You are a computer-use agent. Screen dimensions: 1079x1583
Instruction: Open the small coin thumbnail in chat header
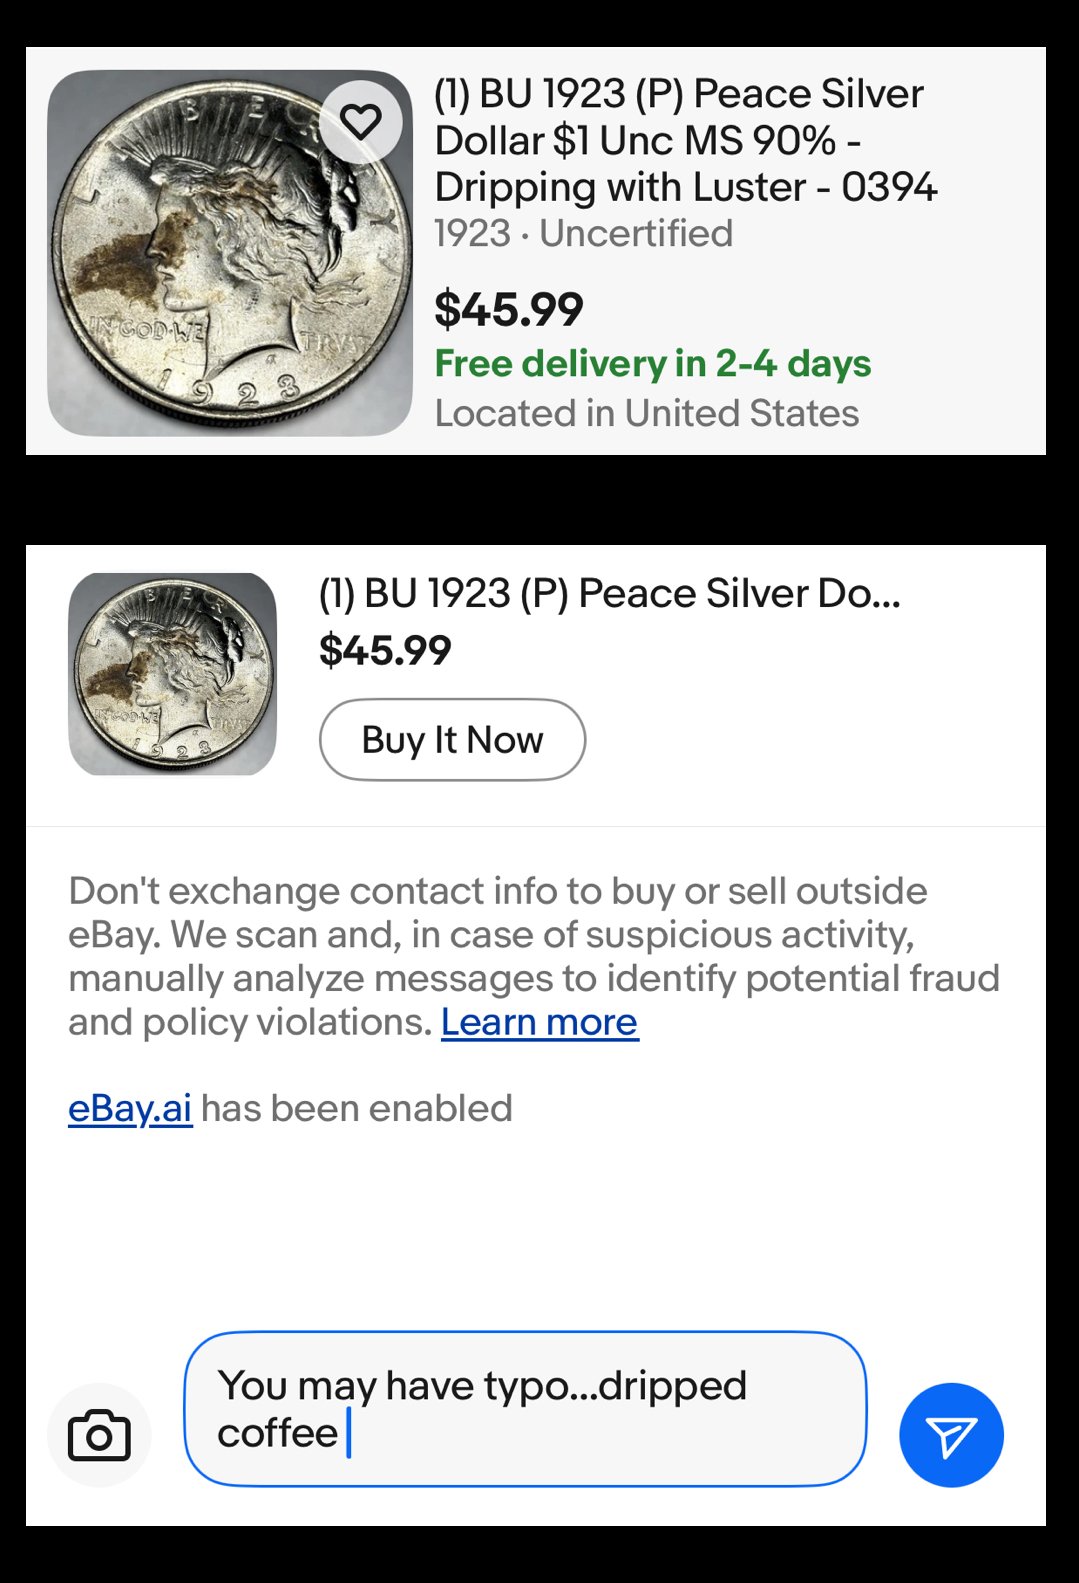[x=172, y=673]
